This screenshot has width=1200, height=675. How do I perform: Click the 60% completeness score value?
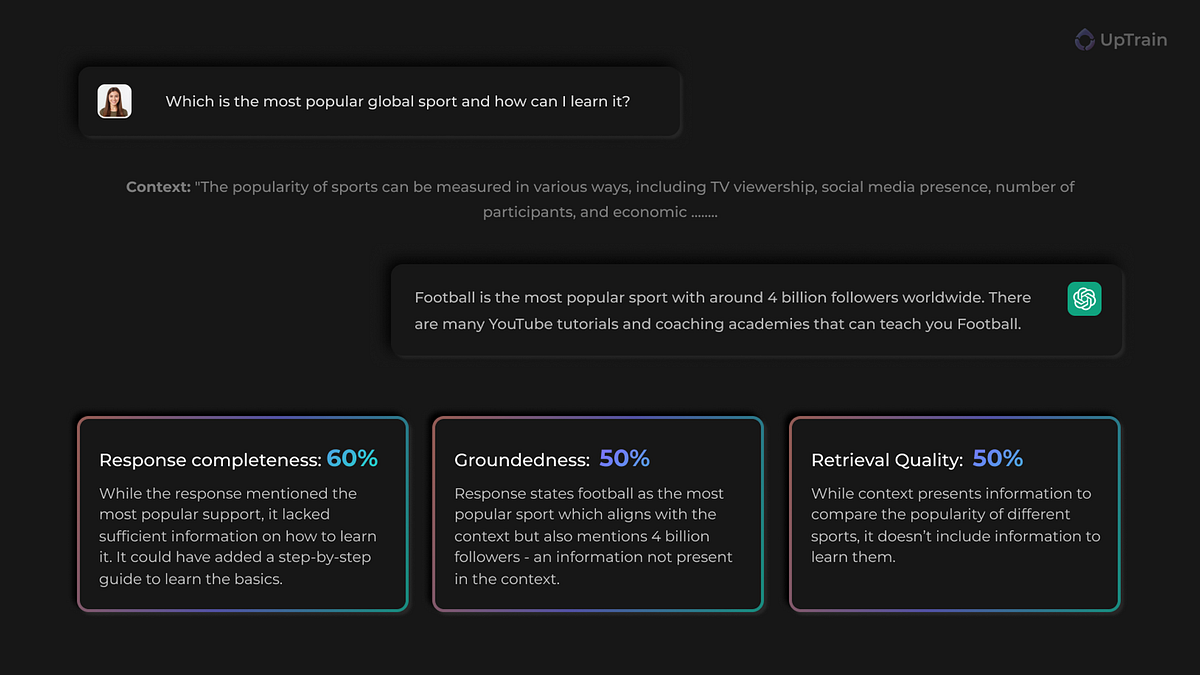[x=352, y=459]
